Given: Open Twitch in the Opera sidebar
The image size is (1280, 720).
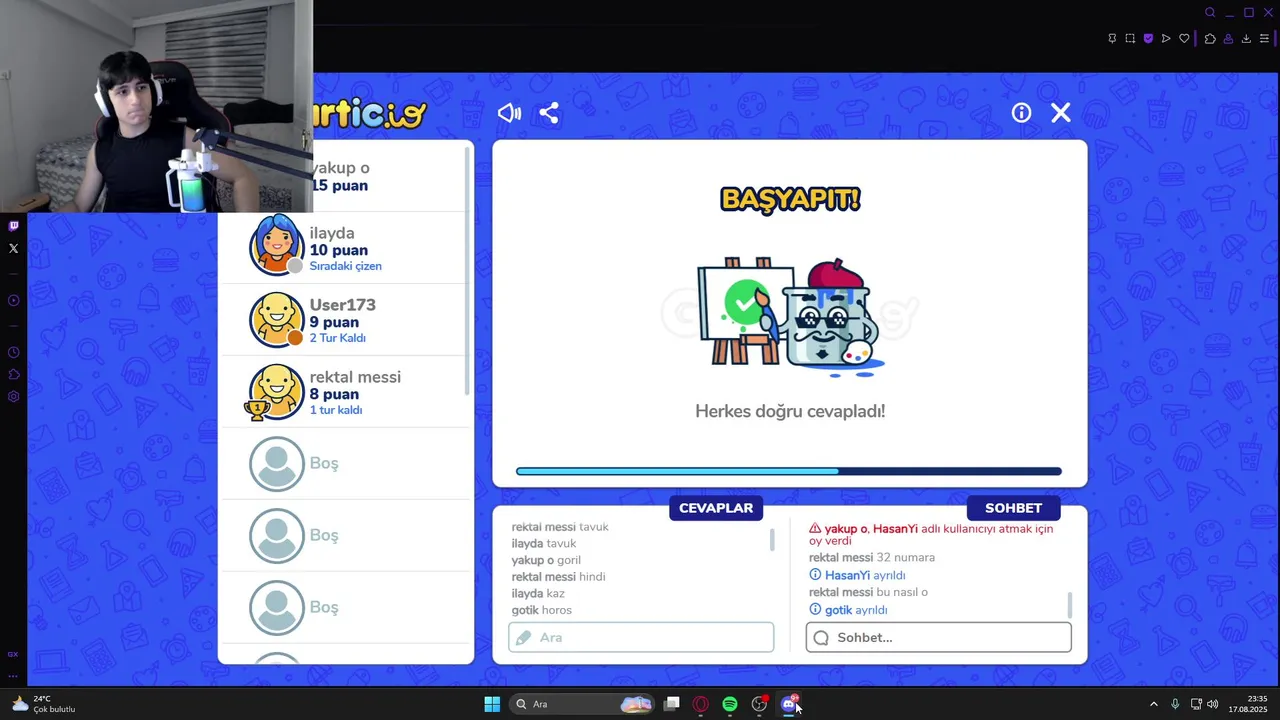Looking at the screenshot, I should (13, 226).
